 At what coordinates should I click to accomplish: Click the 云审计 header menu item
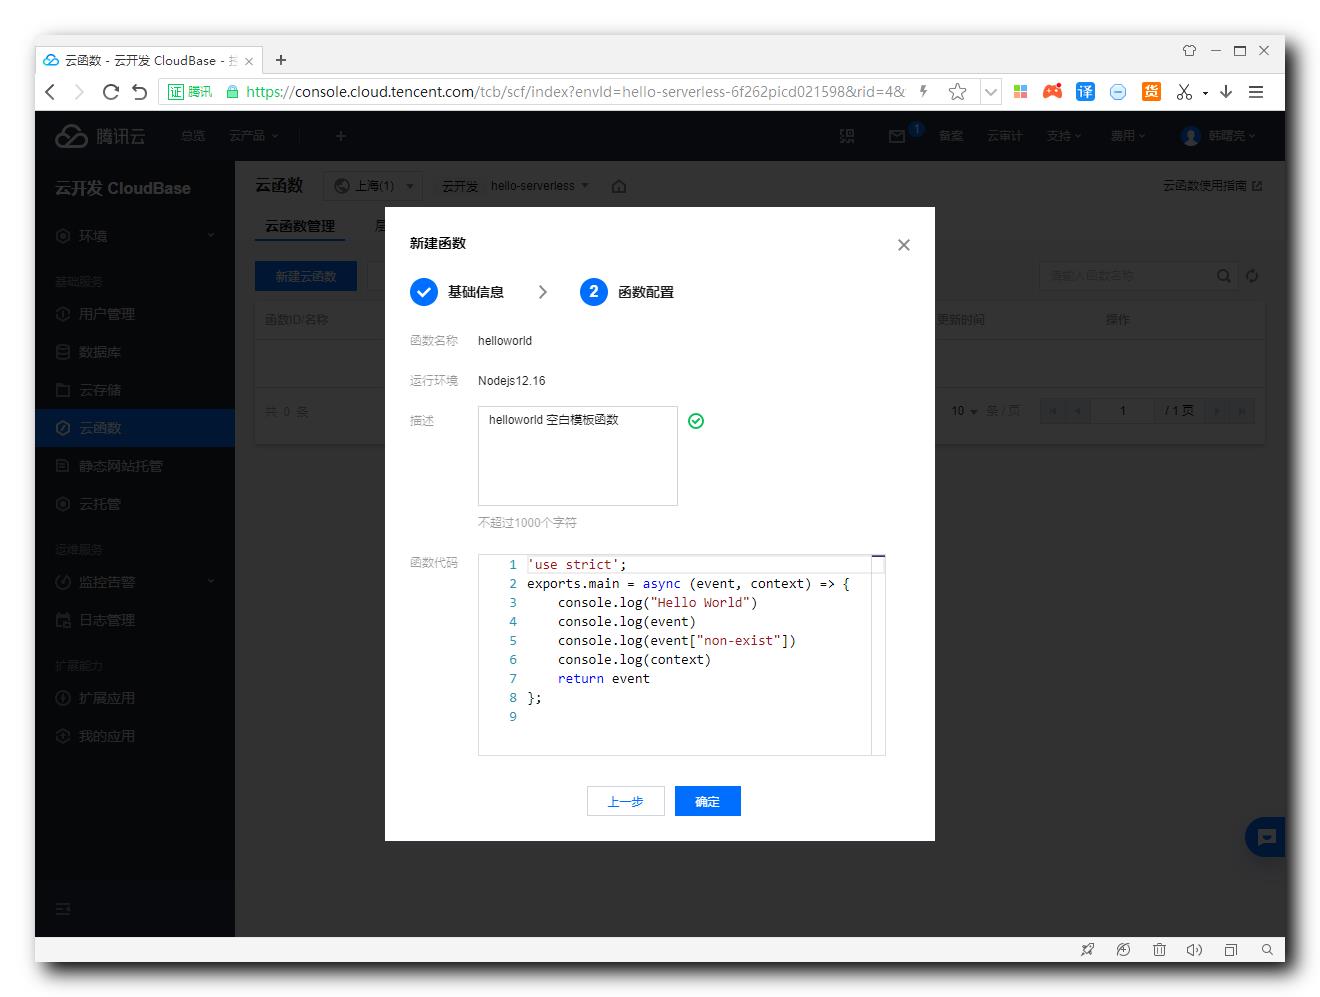[1005, 136]
